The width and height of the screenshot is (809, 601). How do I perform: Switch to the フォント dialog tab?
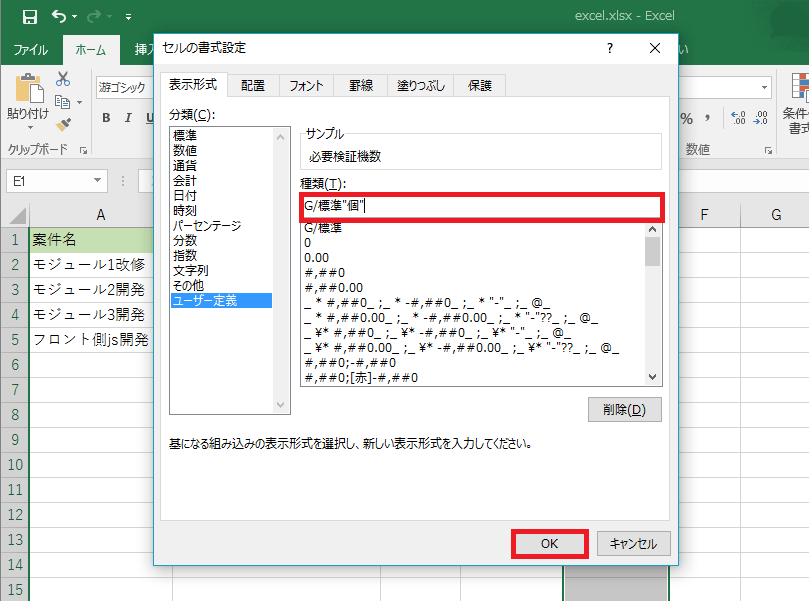pos(306,86)
